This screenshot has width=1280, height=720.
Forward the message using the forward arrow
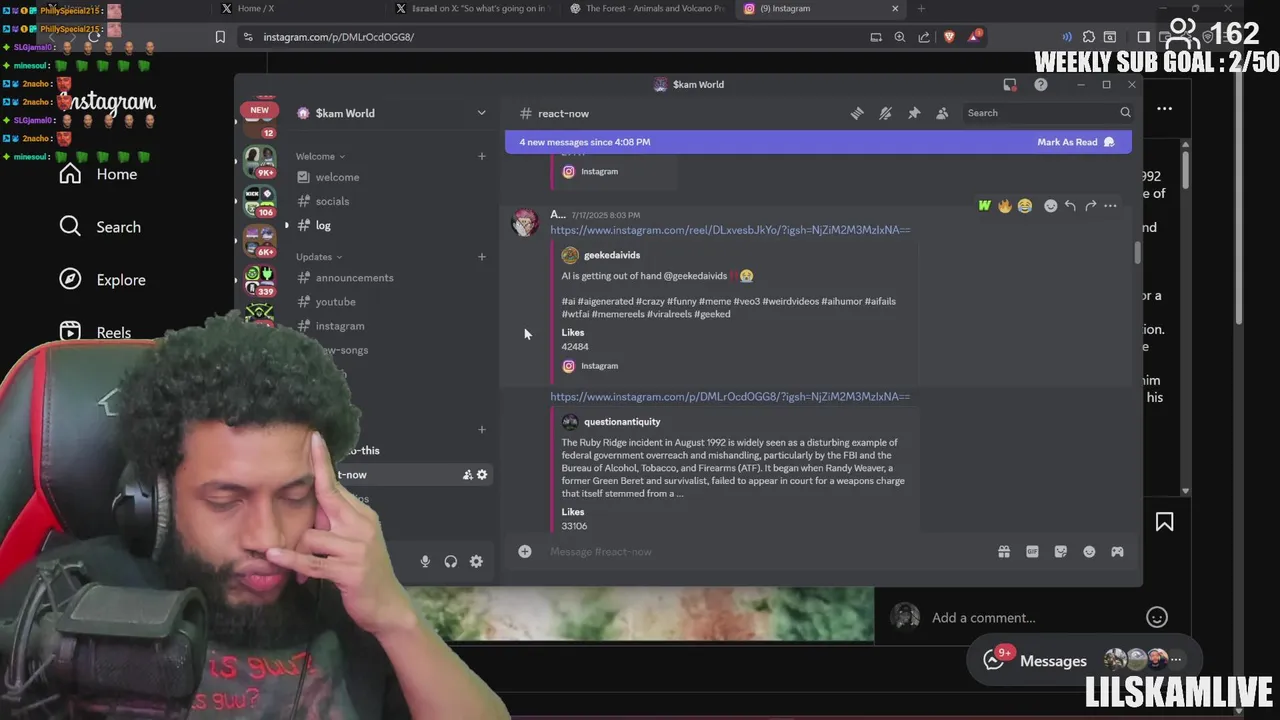click(x=1090, y=206)
